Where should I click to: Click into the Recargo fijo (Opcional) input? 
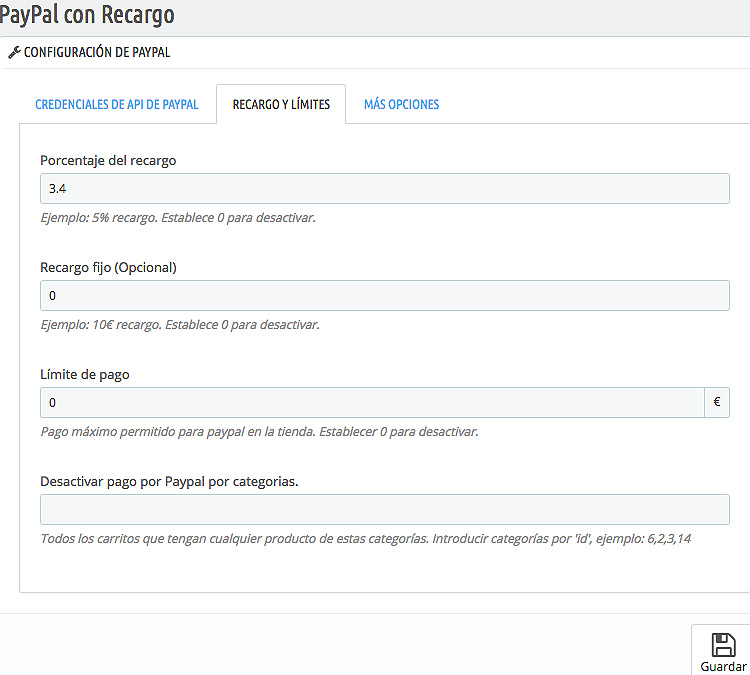coord(385,296)
